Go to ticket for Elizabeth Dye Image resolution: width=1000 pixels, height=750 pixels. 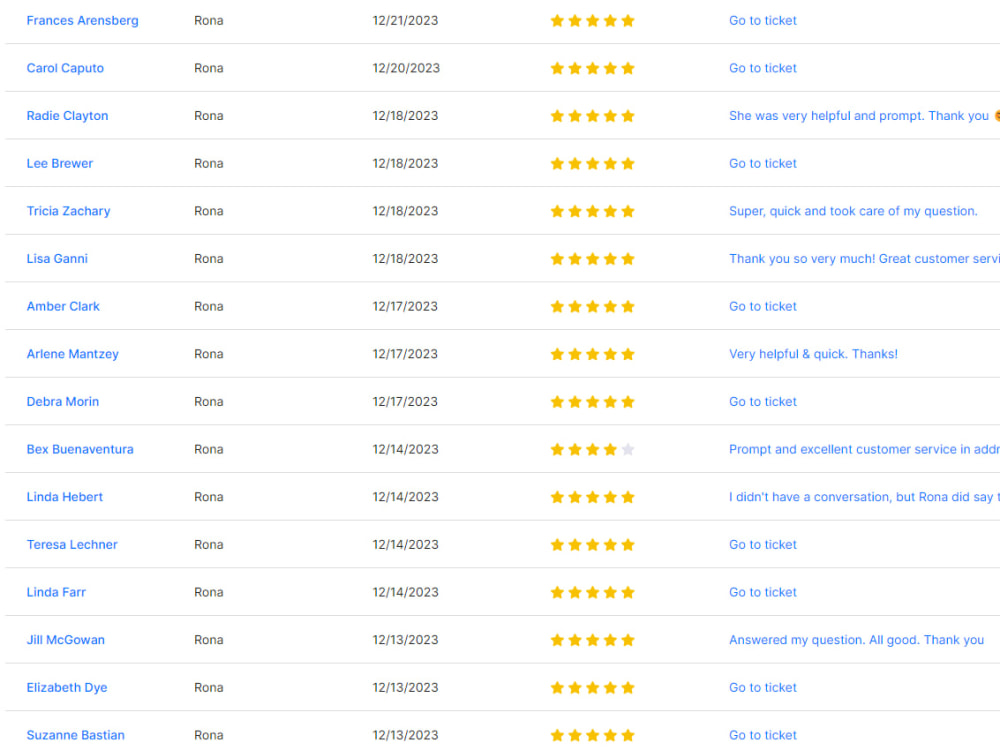click(763, 688)
